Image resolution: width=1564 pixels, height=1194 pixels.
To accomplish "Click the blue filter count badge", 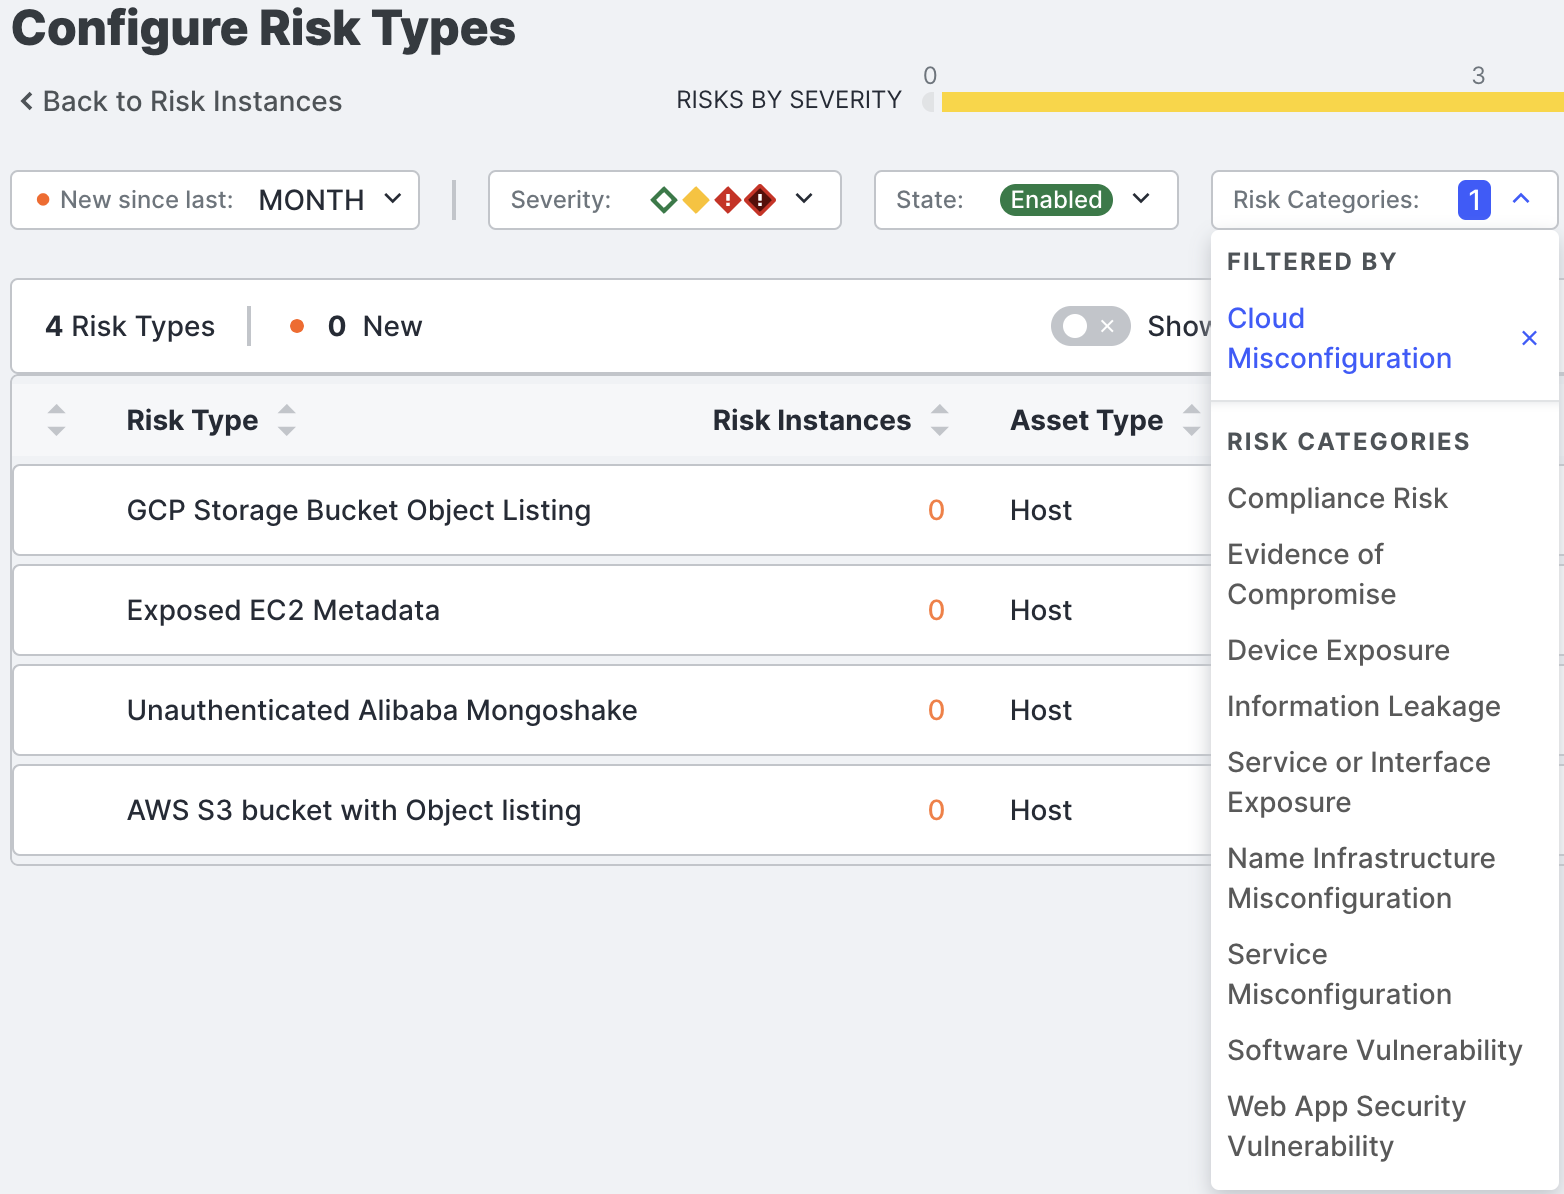I will (1473, 200).
